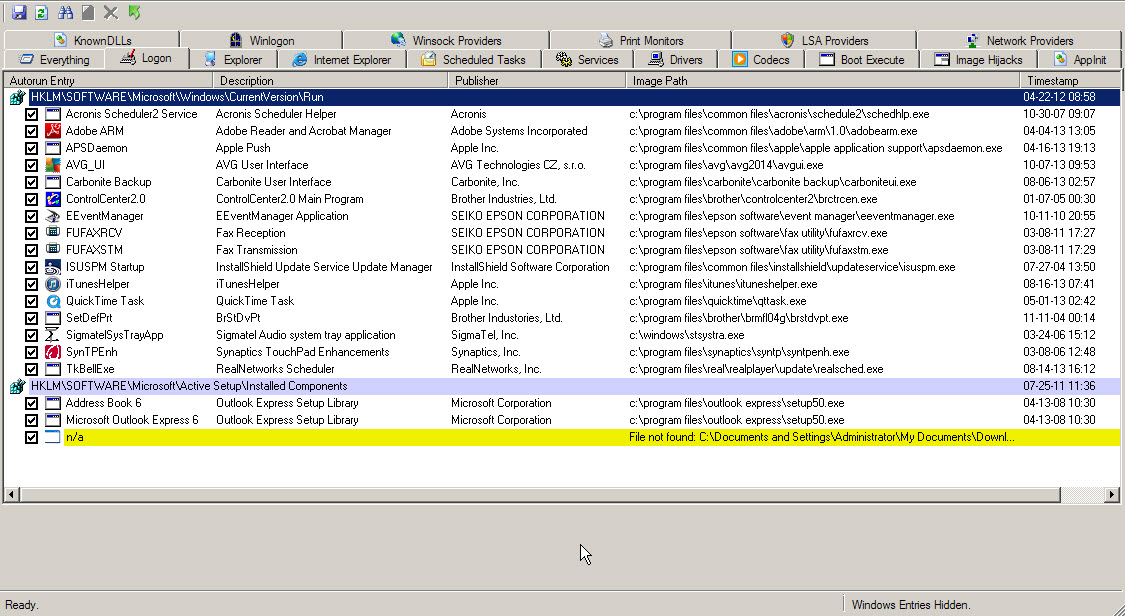
Task: Click the registry icon beside Active Setup key
Action: (17, 387)
